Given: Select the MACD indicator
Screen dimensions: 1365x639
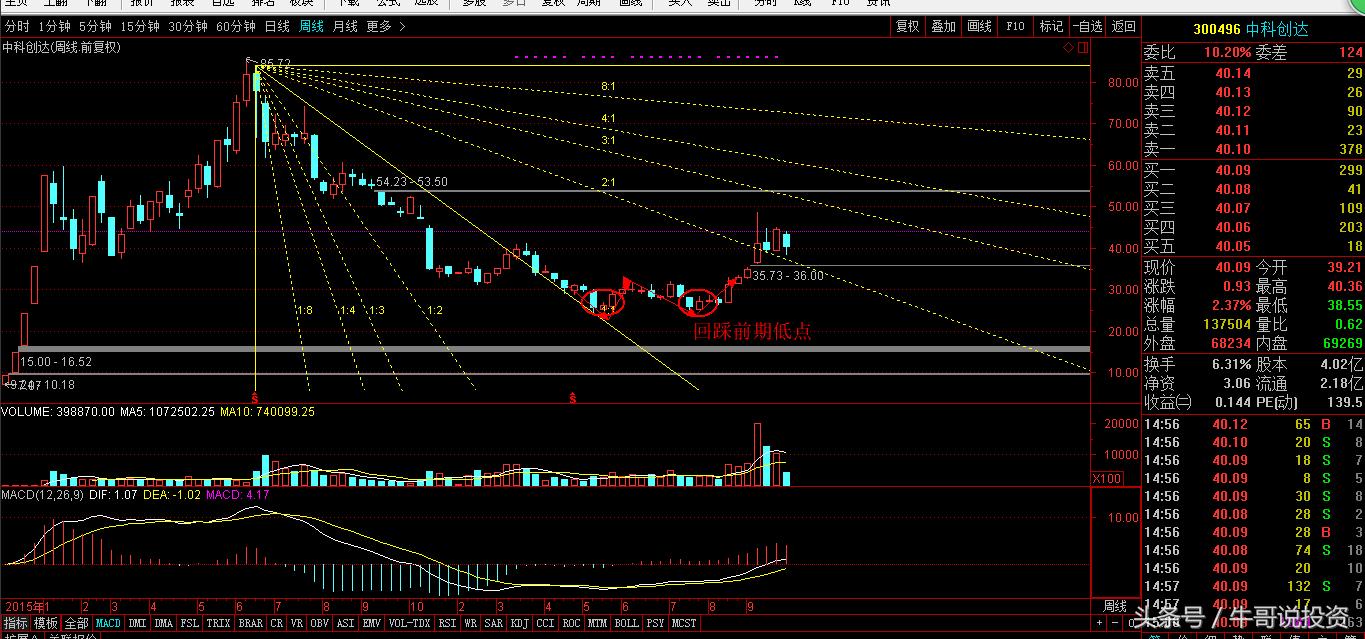Looking at the screenshot, I should point(108,623).
